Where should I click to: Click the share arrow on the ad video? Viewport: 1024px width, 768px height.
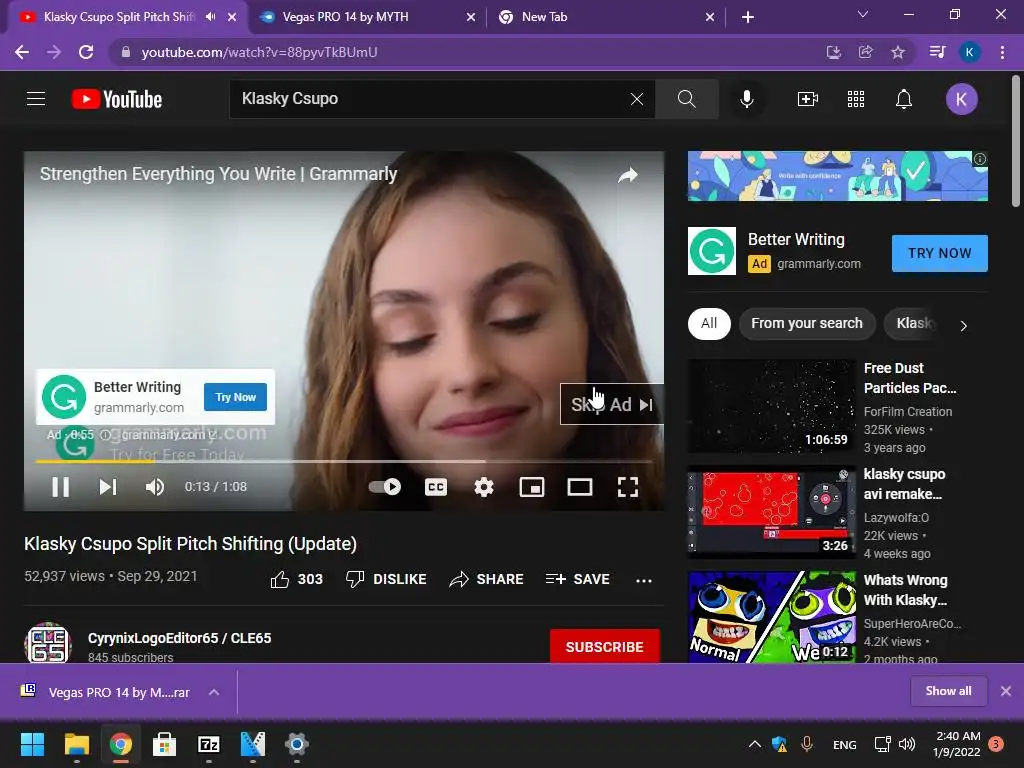click(628, 175)
